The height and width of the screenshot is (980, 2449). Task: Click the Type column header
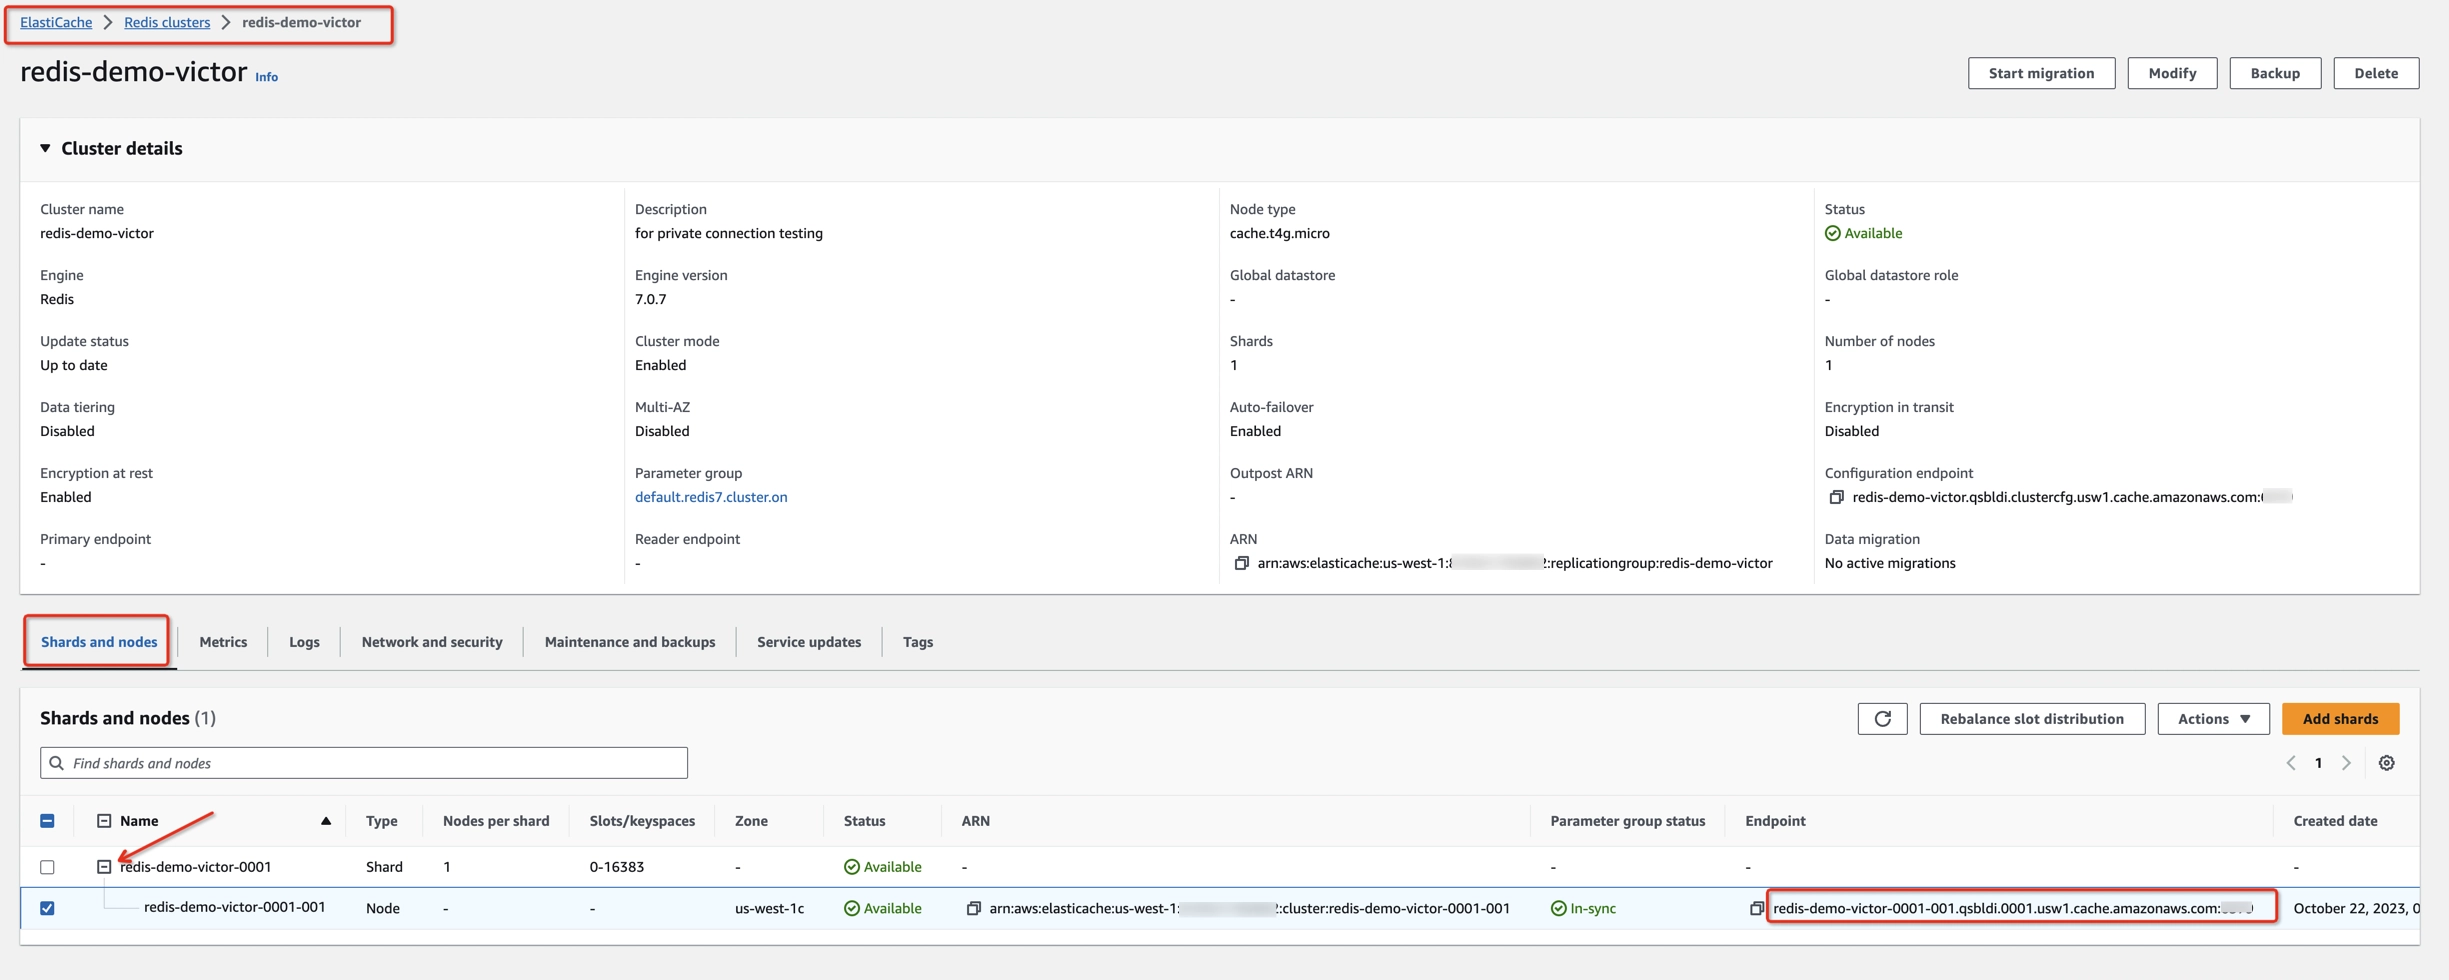(382, 821)
